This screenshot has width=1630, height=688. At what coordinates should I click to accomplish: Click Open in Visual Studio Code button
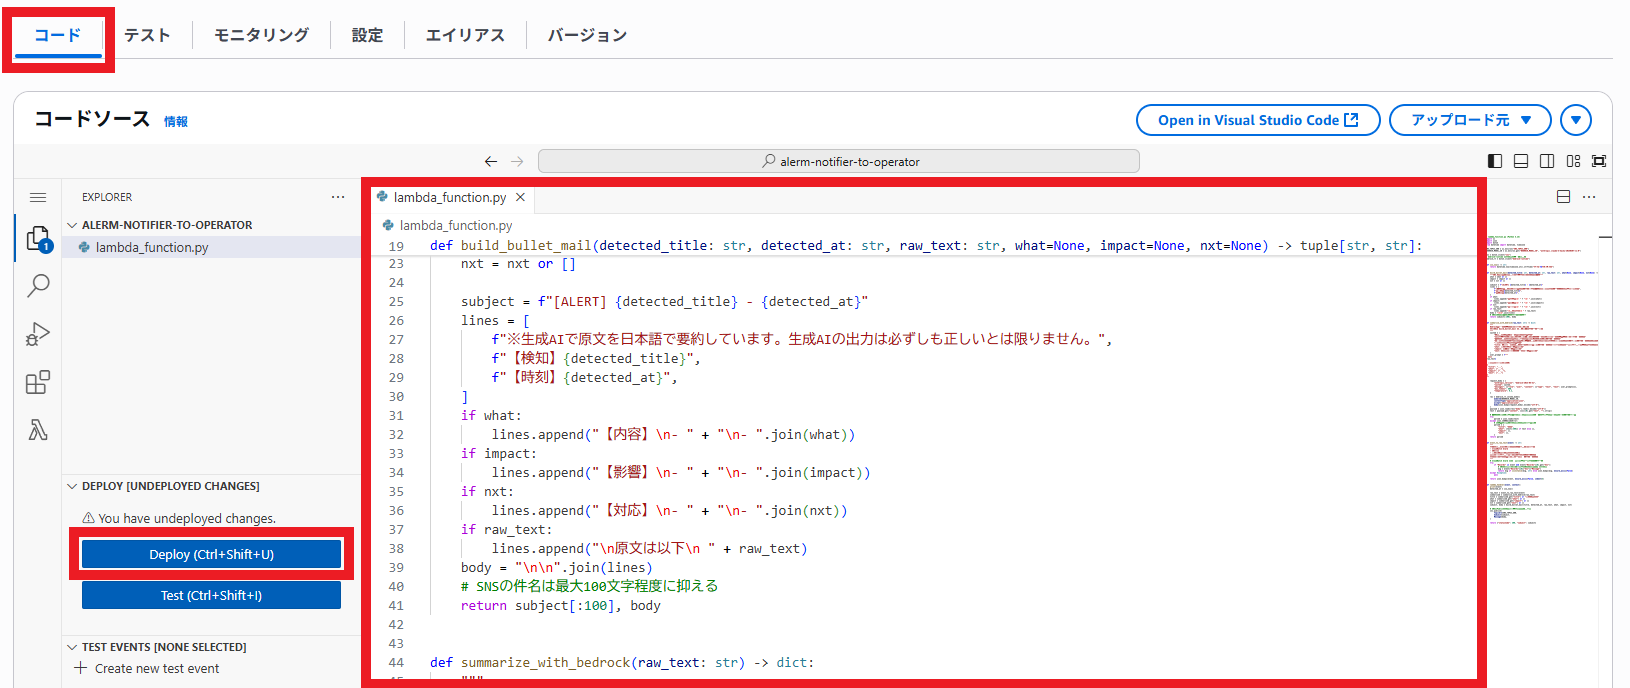[x=1257, y=120]
